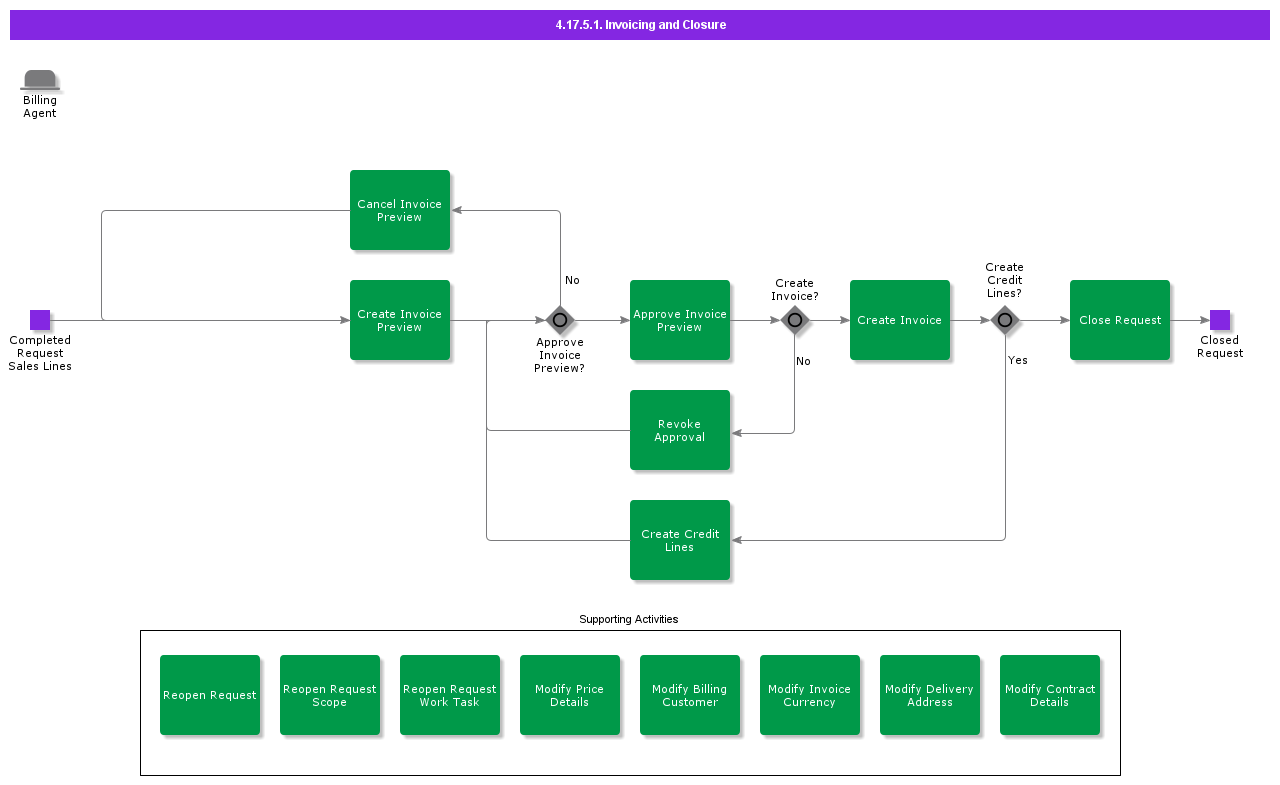Click the Create Invoice activity box

tap(900, 320)
